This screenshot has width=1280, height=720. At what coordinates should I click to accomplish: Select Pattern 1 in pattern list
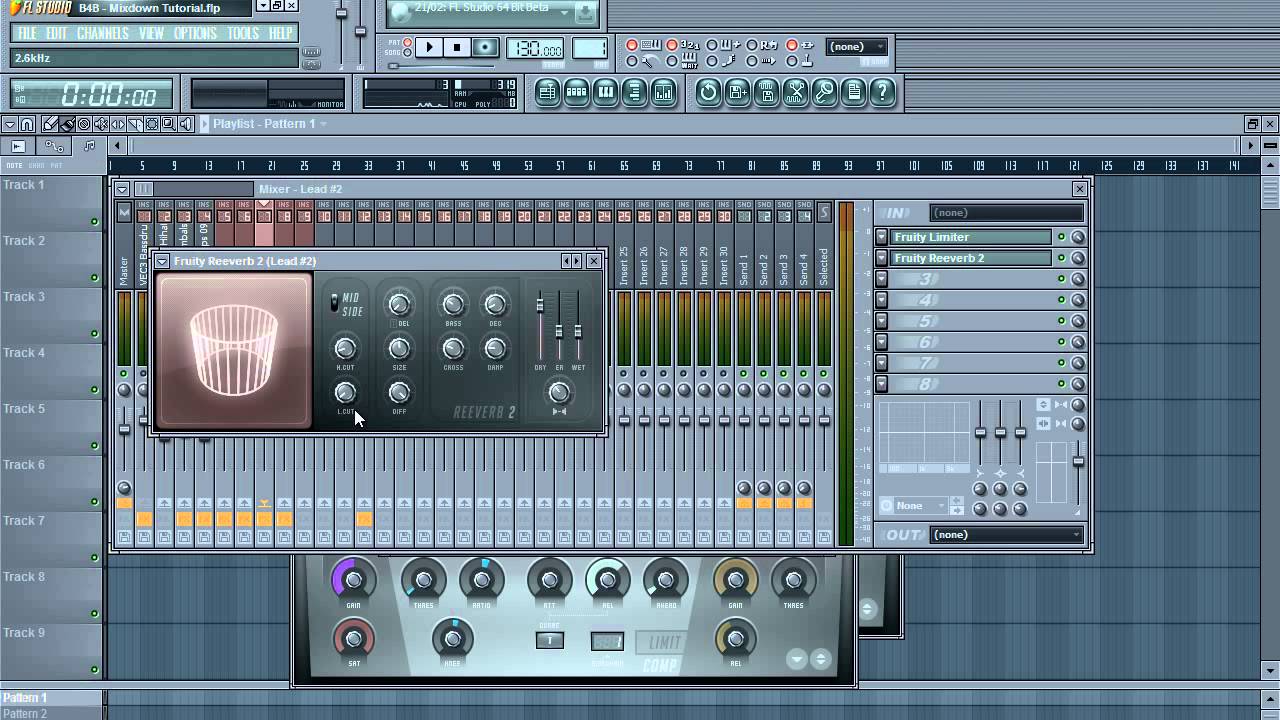click(52, 697)
